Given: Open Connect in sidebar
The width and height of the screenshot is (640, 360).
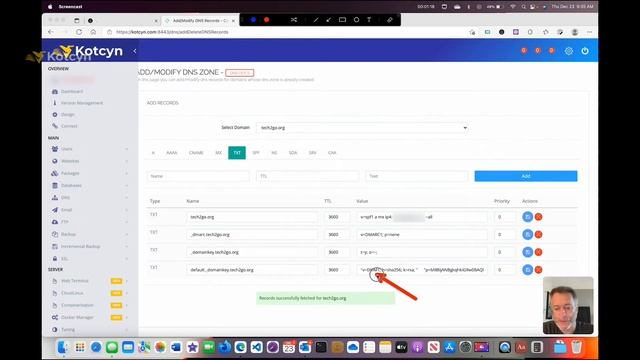Looking at the screenshot, I should (69, 126).
